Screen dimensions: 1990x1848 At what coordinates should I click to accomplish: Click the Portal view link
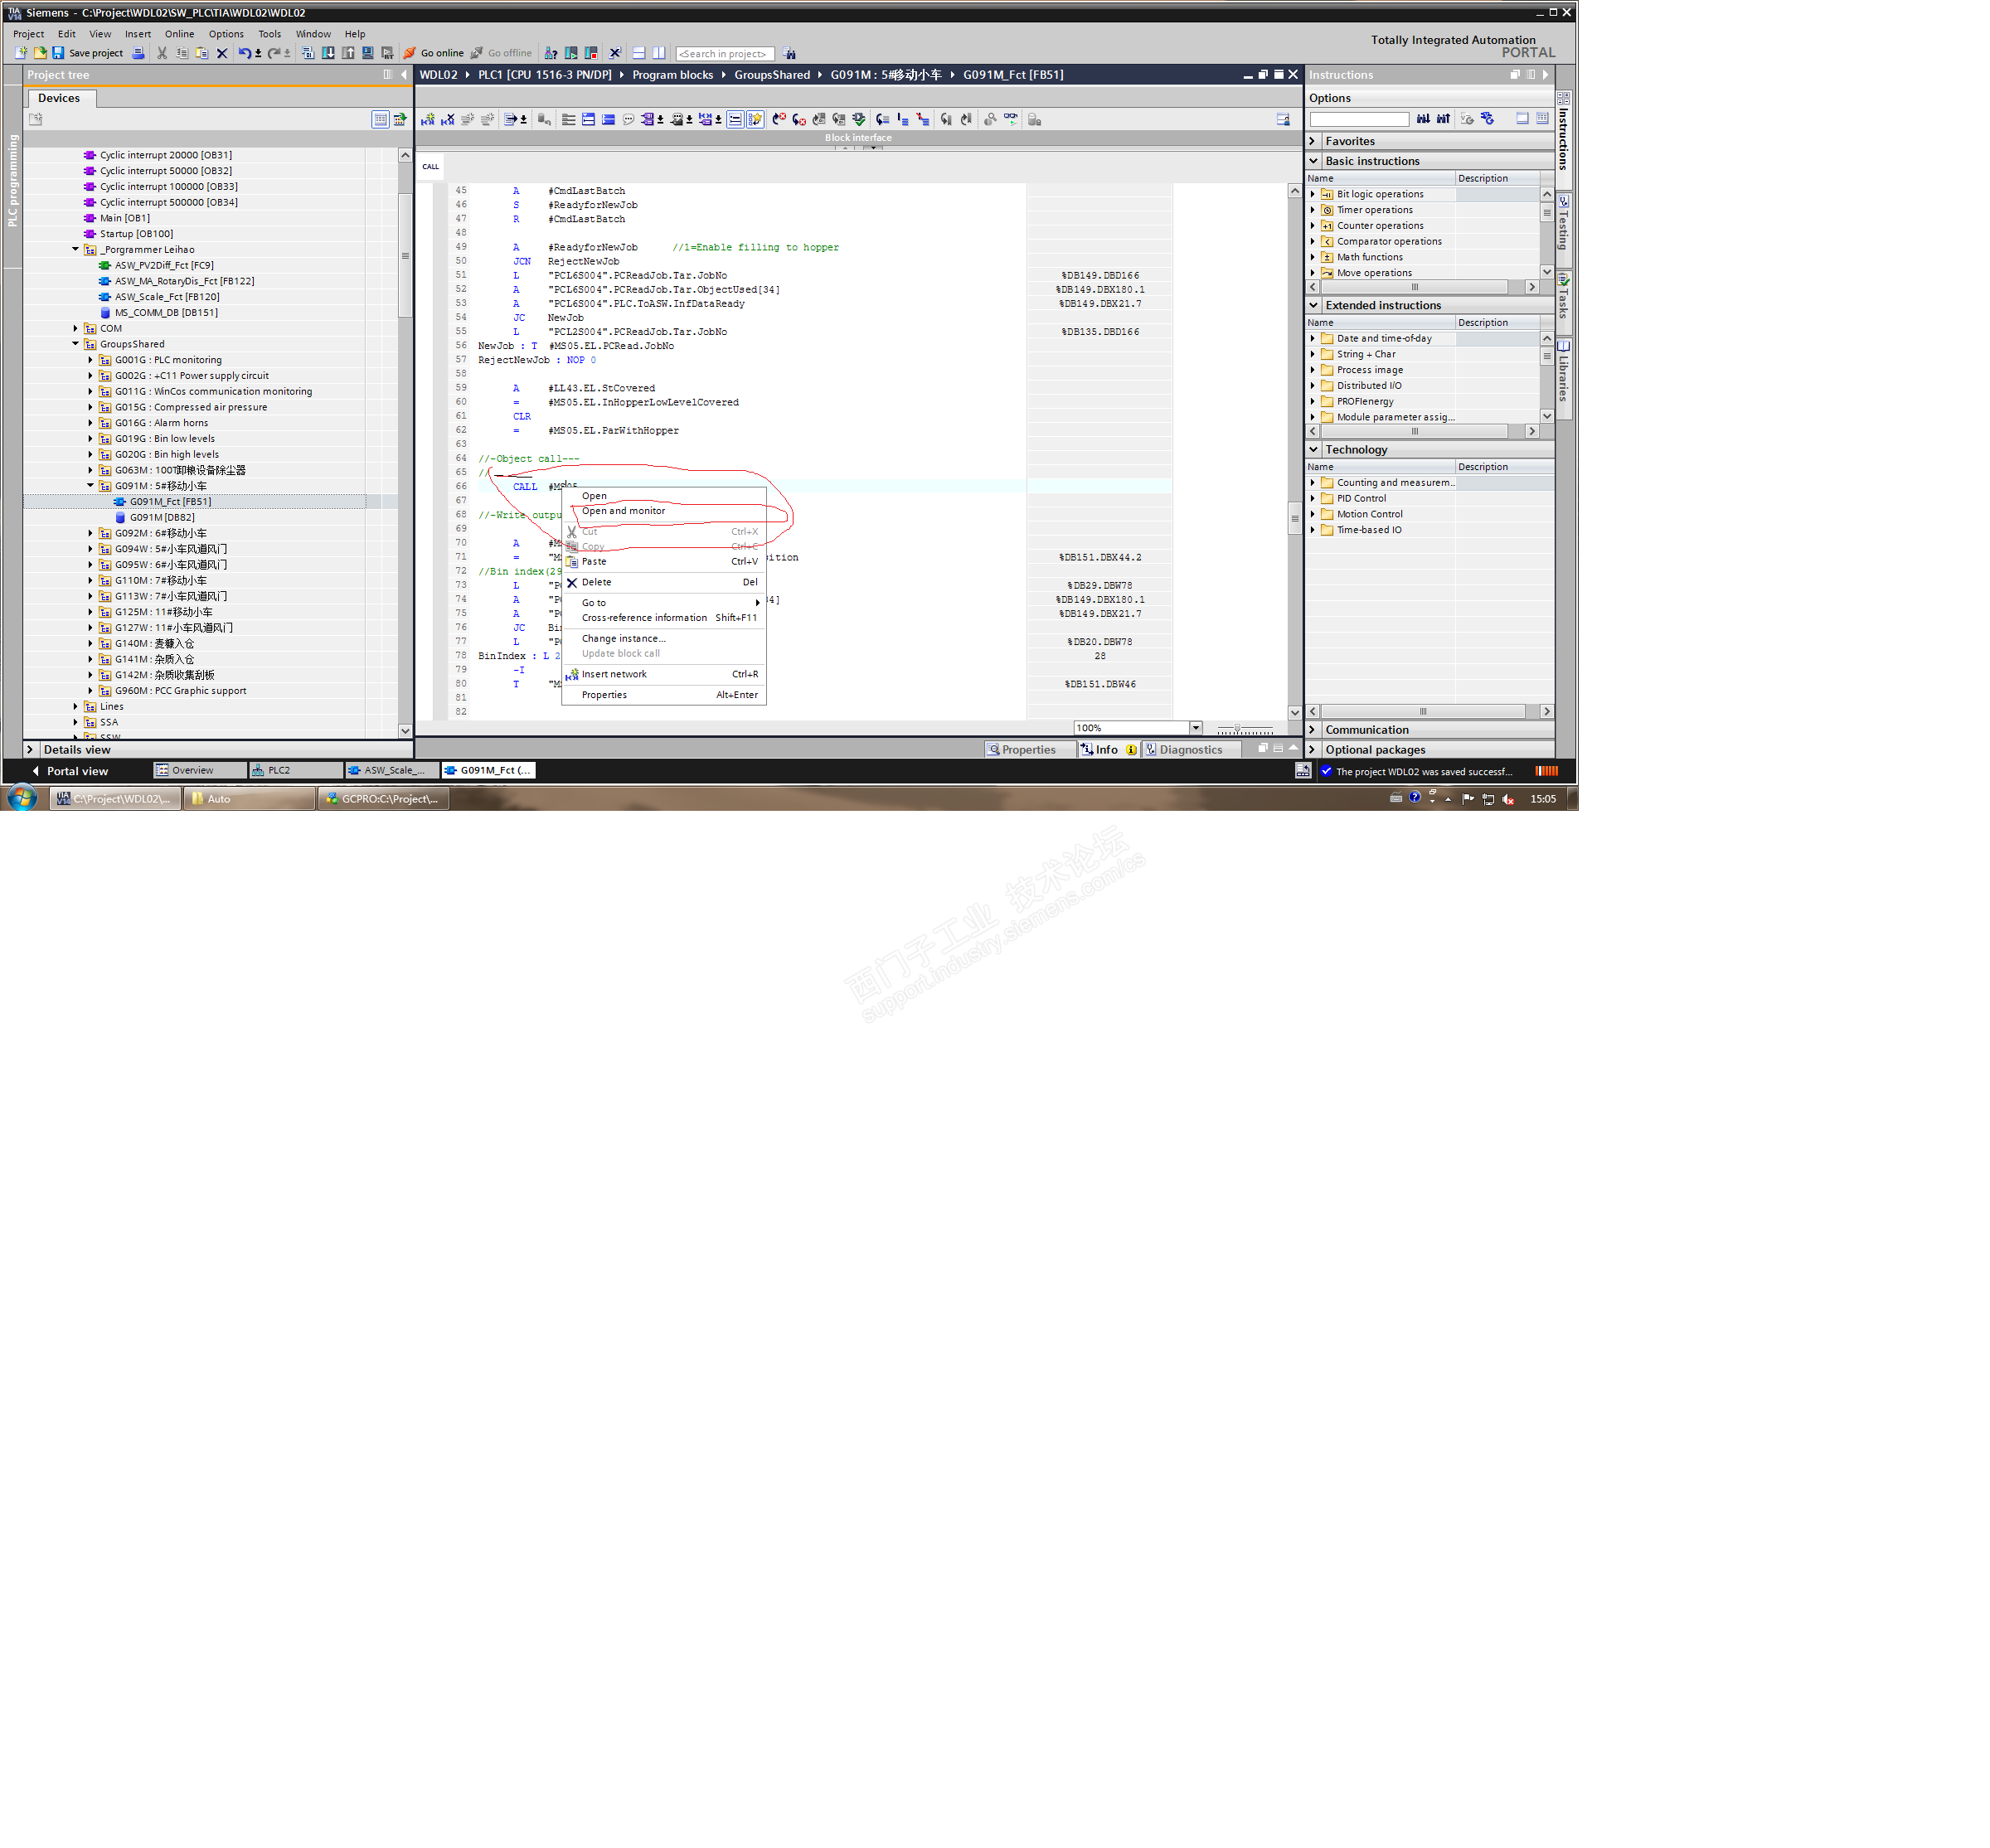tap(76, 771)
